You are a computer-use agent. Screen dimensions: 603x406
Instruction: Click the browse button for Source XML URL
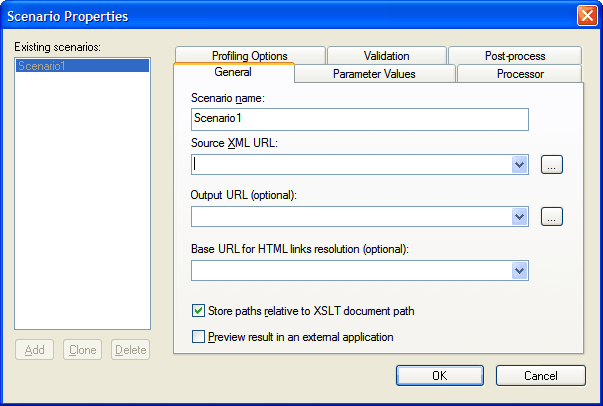552,165
